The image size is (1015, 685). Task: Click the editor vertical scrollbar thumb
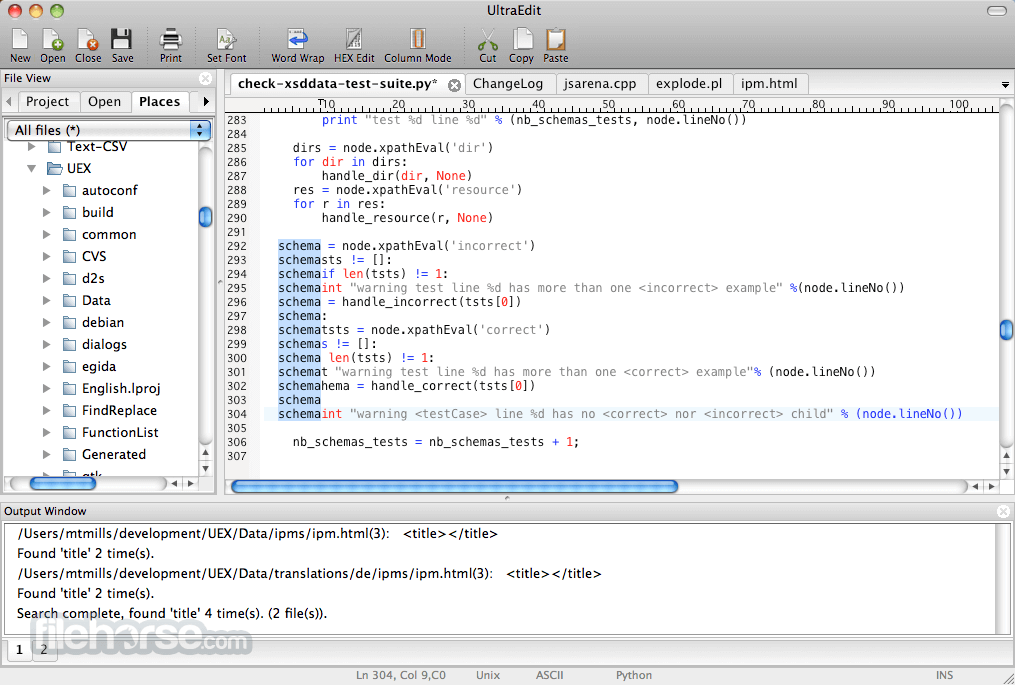pos(1006,330)
